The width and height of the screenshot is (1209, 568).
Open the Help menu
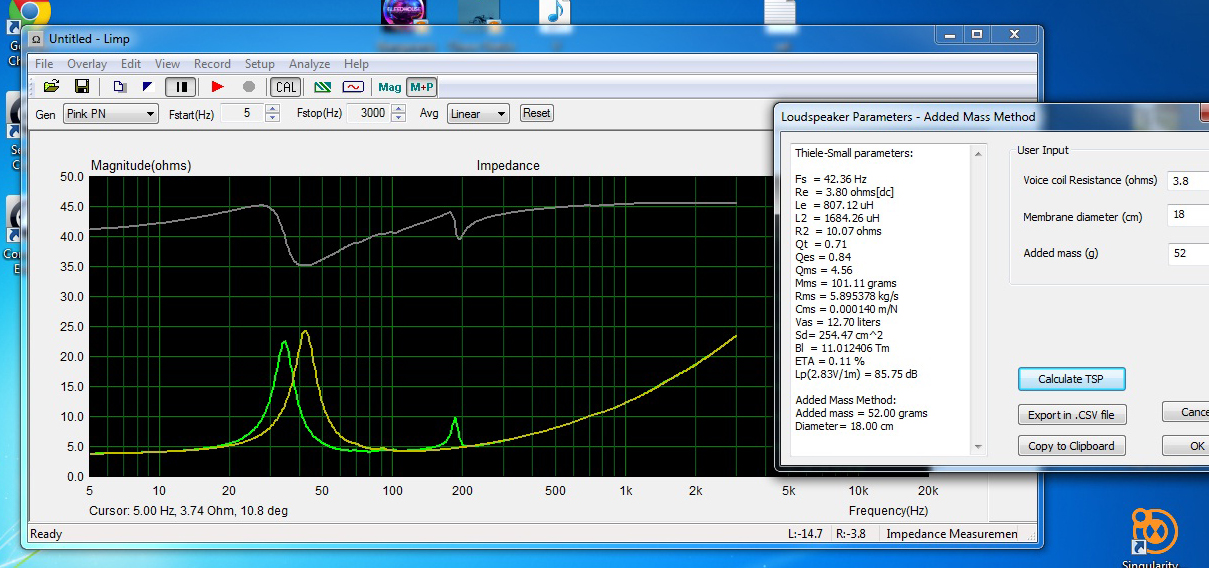[356, 64]
